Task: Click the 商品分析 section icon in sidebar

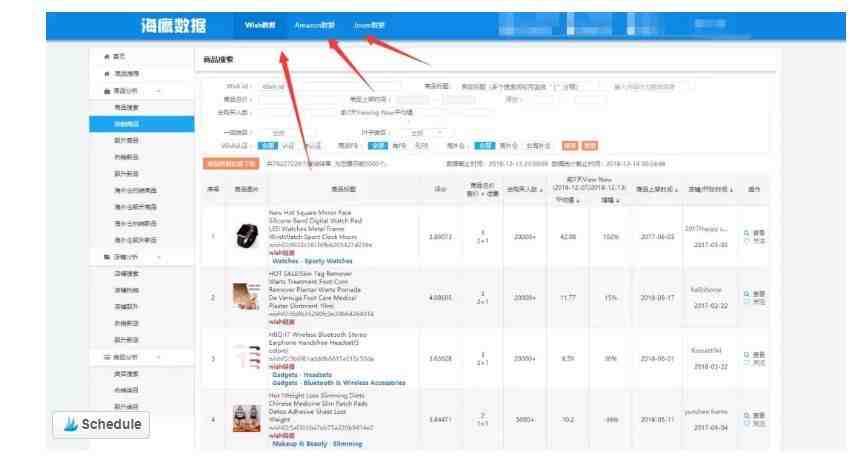Action: (107, 91)
